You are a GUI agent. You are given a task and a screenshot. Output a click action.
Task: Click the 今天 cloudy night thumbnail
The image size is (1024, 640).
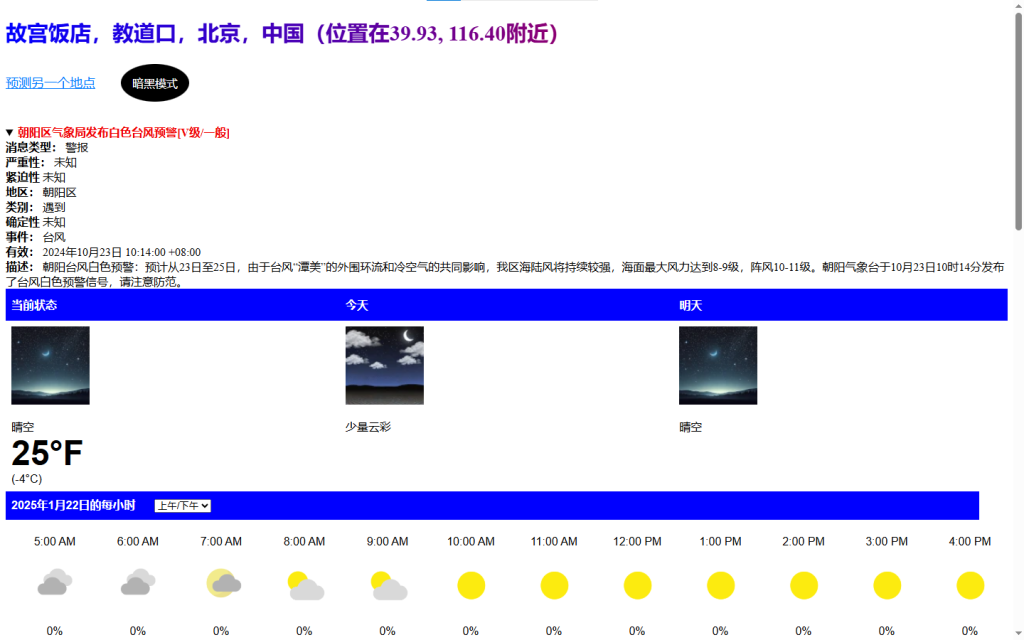point(385,366)
